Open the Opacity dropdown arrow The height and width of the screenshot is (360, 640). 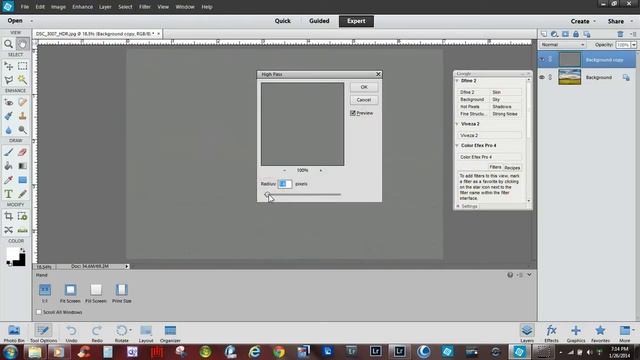[634, 45]
